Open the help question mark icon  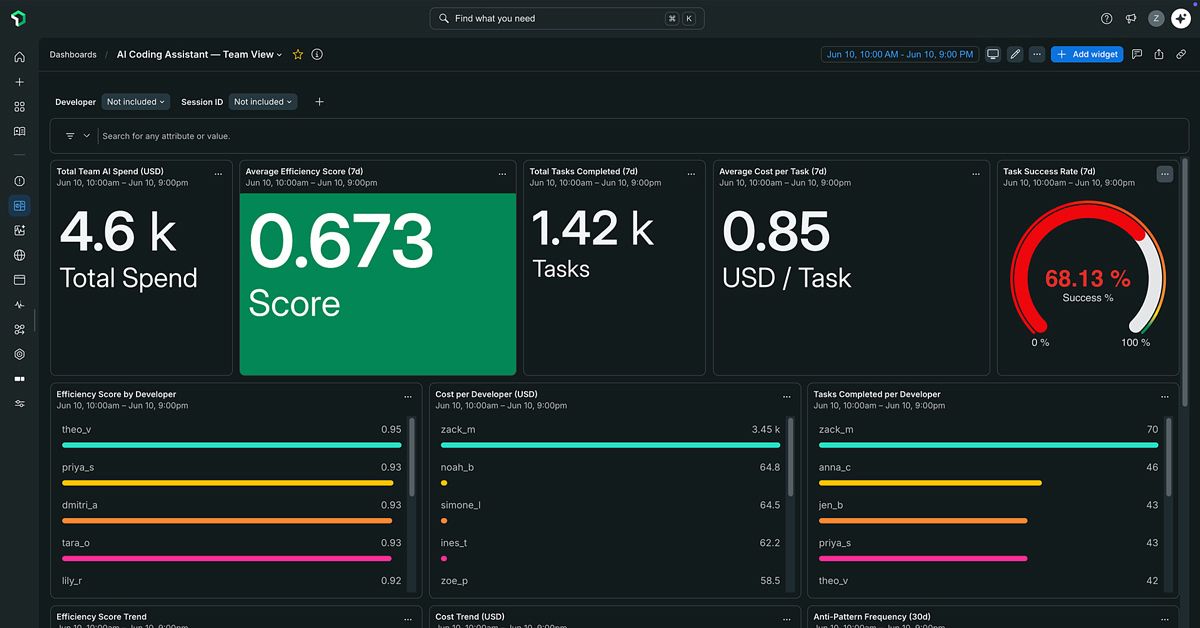pyautogui.click(x=1106, y=18)
